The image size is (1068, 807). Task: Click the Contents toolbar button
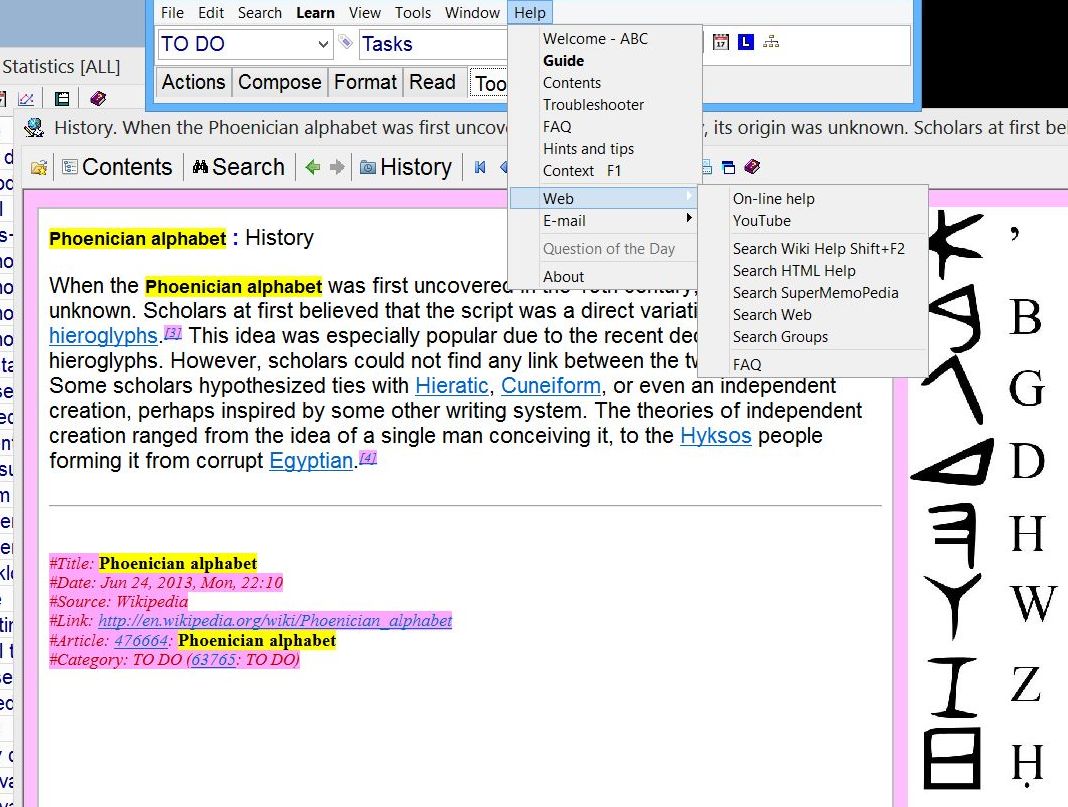coord(117,167)
